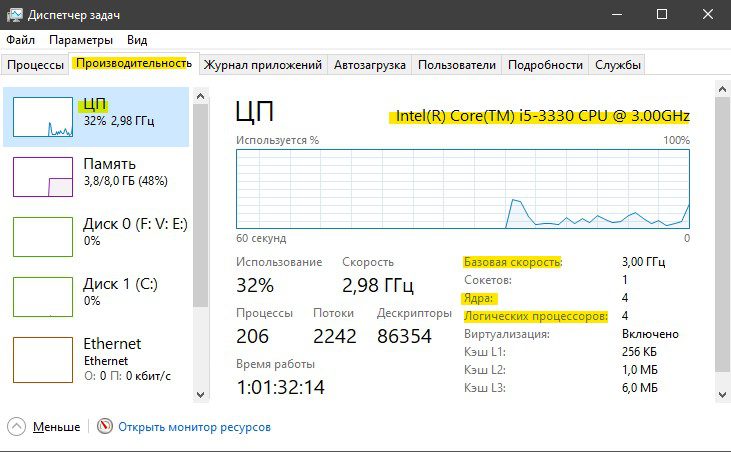Open the Параметры menu

click(x=81, y=40)
